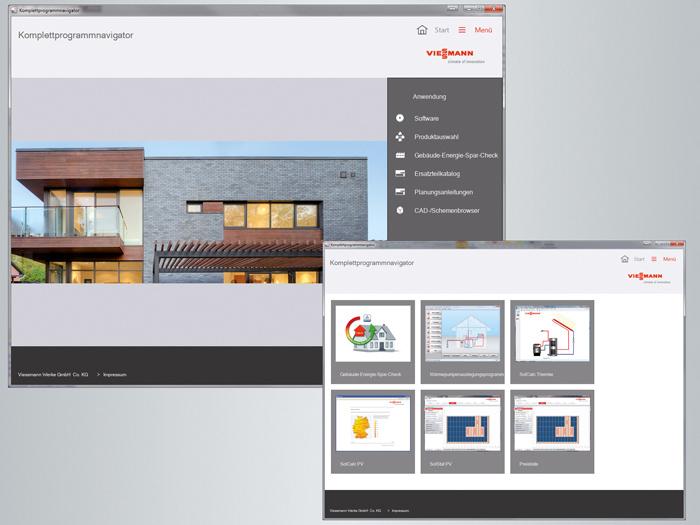Open the SolCalc PV tile with the Germany map

(372, 431)
